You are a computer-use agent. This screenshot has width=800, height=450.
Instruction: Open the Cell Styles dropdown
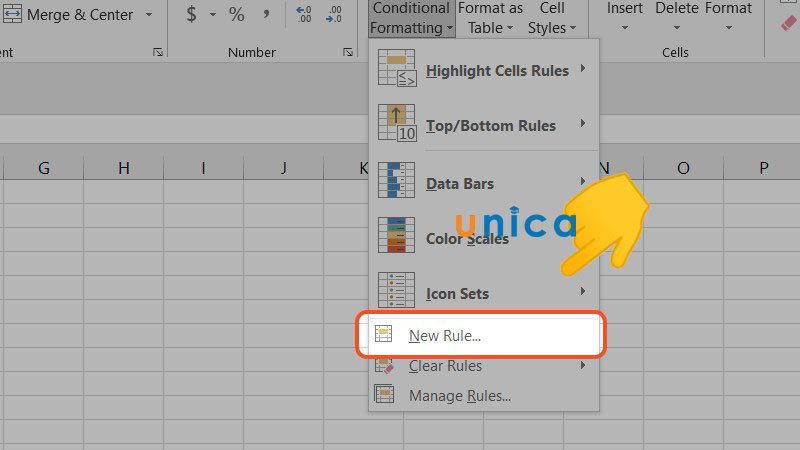552,18
